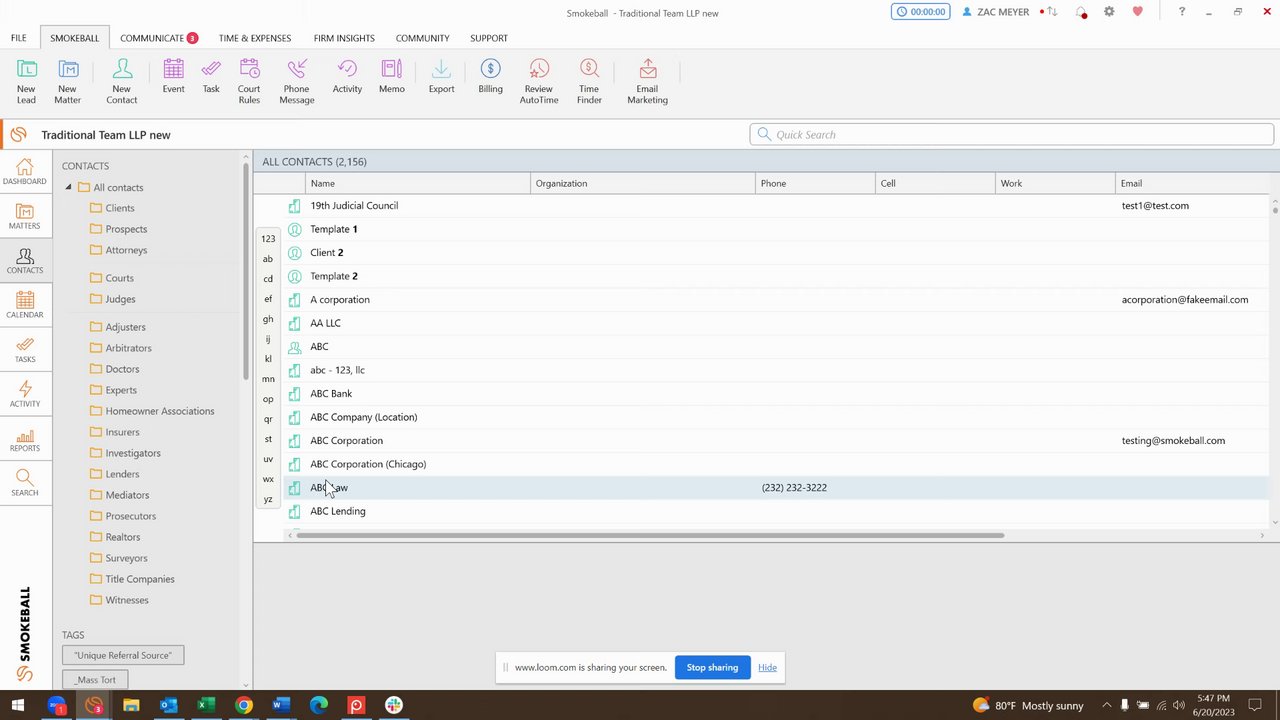The image size is (1280, 720).
Task: Switch to the COMMUNICATE tab
Action: [x=159, y=38]
